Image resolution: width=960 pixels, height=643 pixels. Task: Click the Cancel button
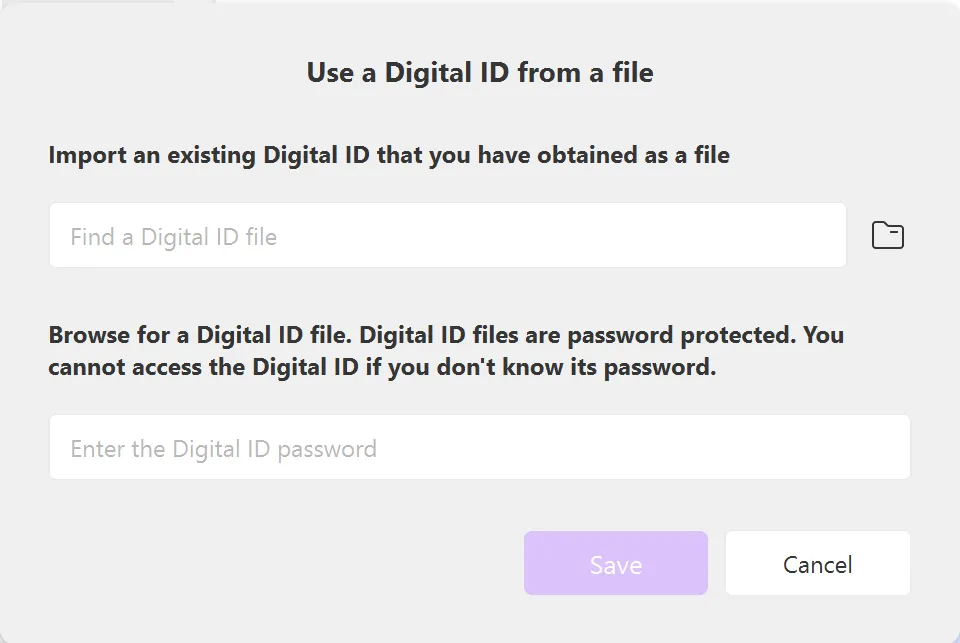tap(817, 564)
